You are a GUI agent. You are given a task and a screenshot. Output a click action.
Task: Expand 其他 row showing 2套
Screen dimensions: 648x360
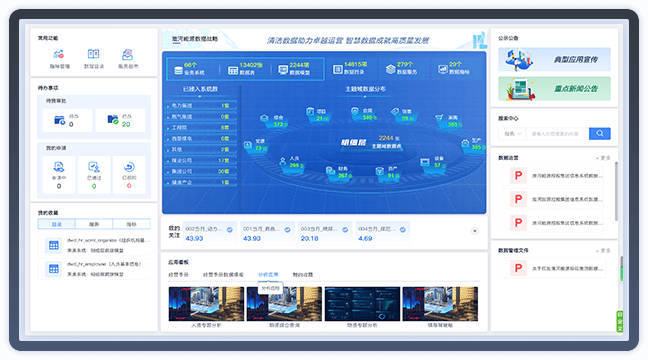[201, 150]
